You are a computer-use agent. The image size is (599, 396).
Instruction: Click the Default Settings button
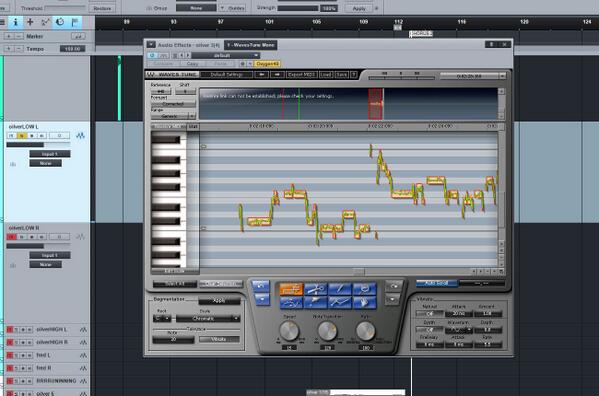[227, 74]
